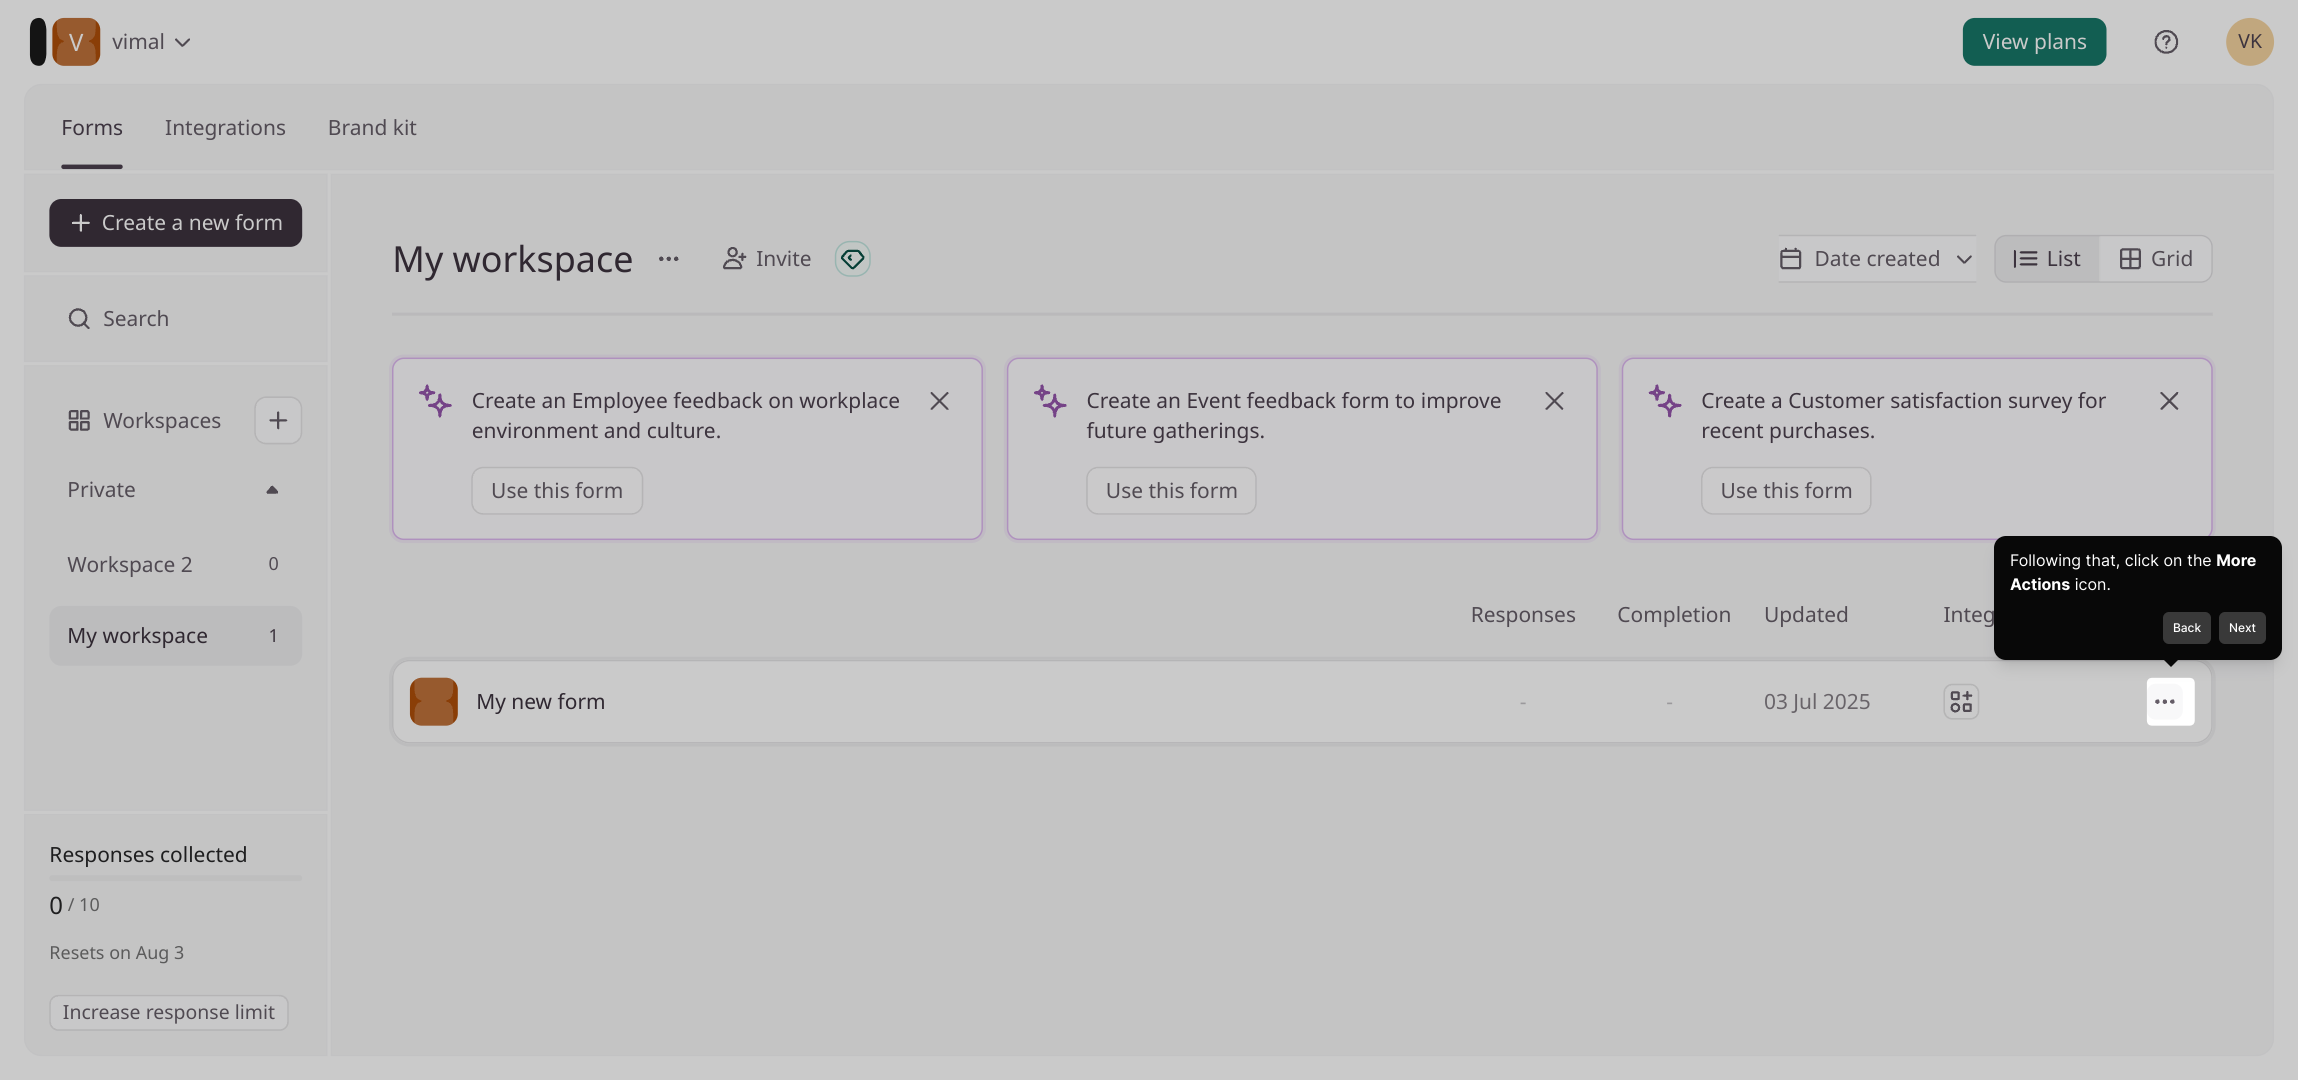Switch to List view

pyautogui.click(x=2047, y=259)
